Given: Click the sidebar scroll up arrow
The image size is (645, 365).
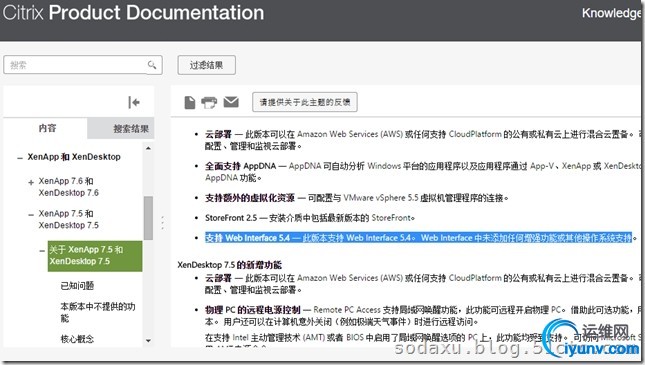Looking at the screenshot, I should (148, 148).
